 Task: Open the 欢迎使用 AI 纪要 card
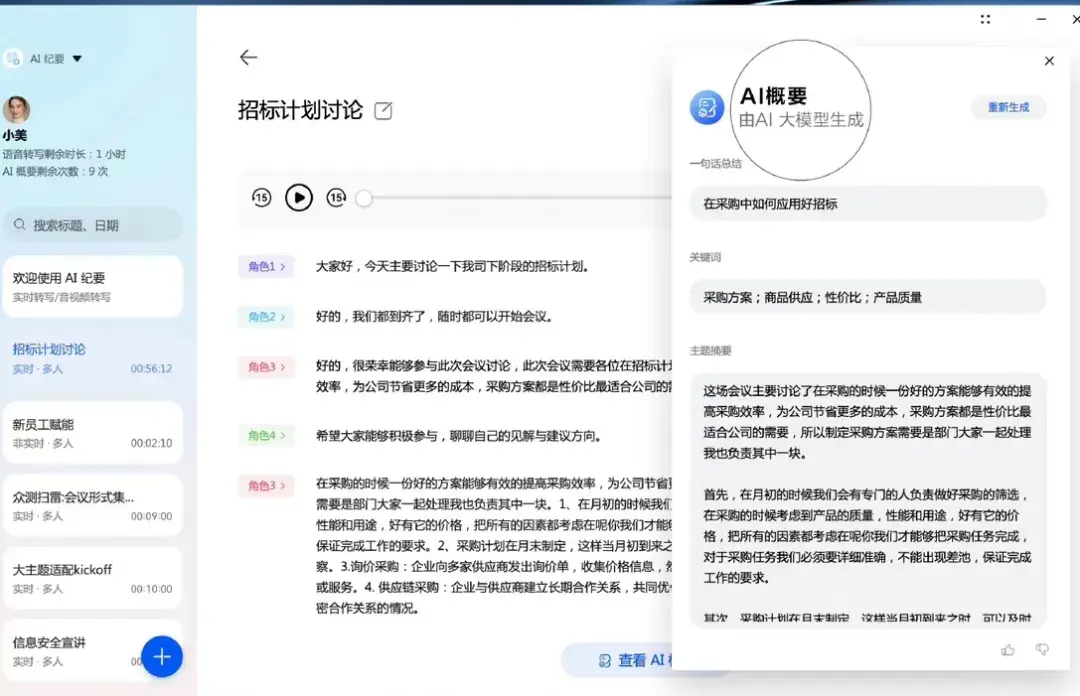click(93, 287)
